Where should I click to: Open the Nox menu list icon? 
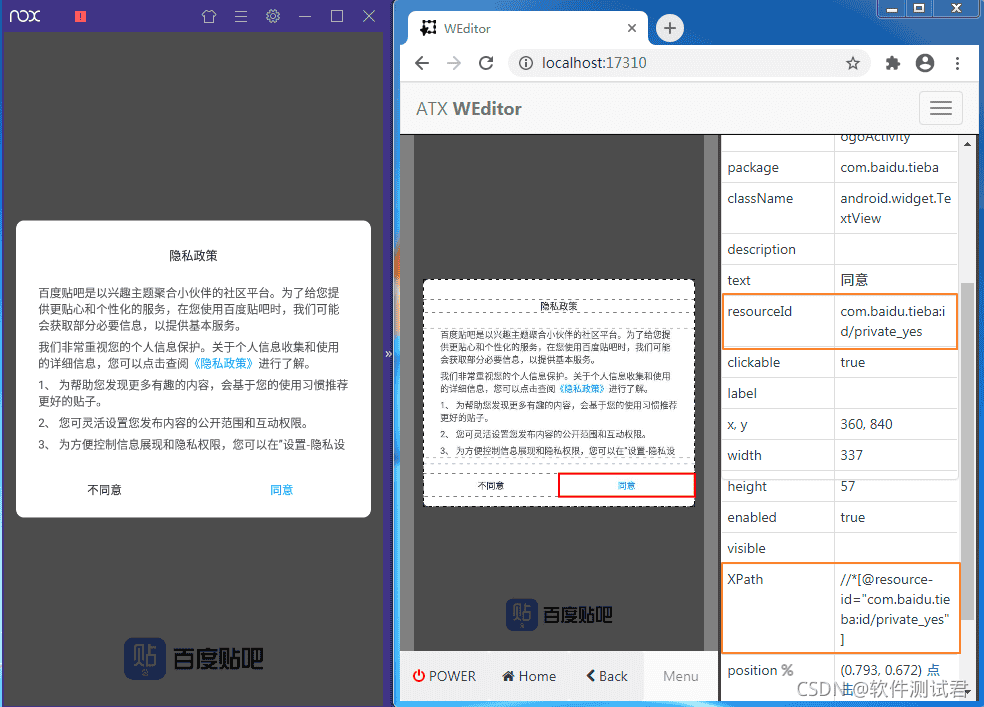point(240,16)
